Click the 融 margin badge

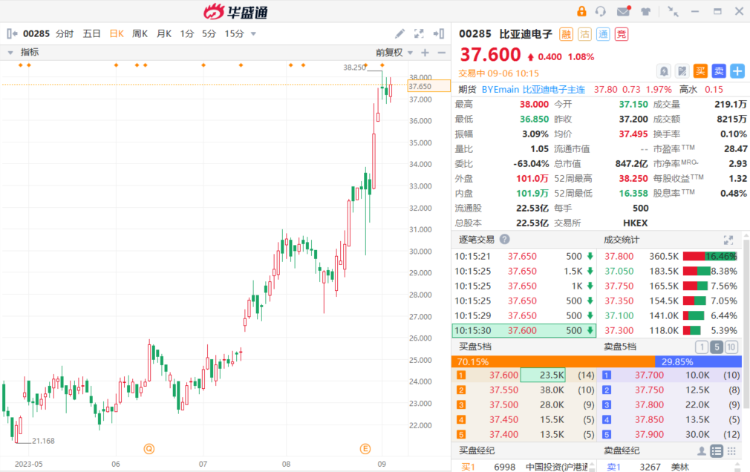tap(566, 34)
